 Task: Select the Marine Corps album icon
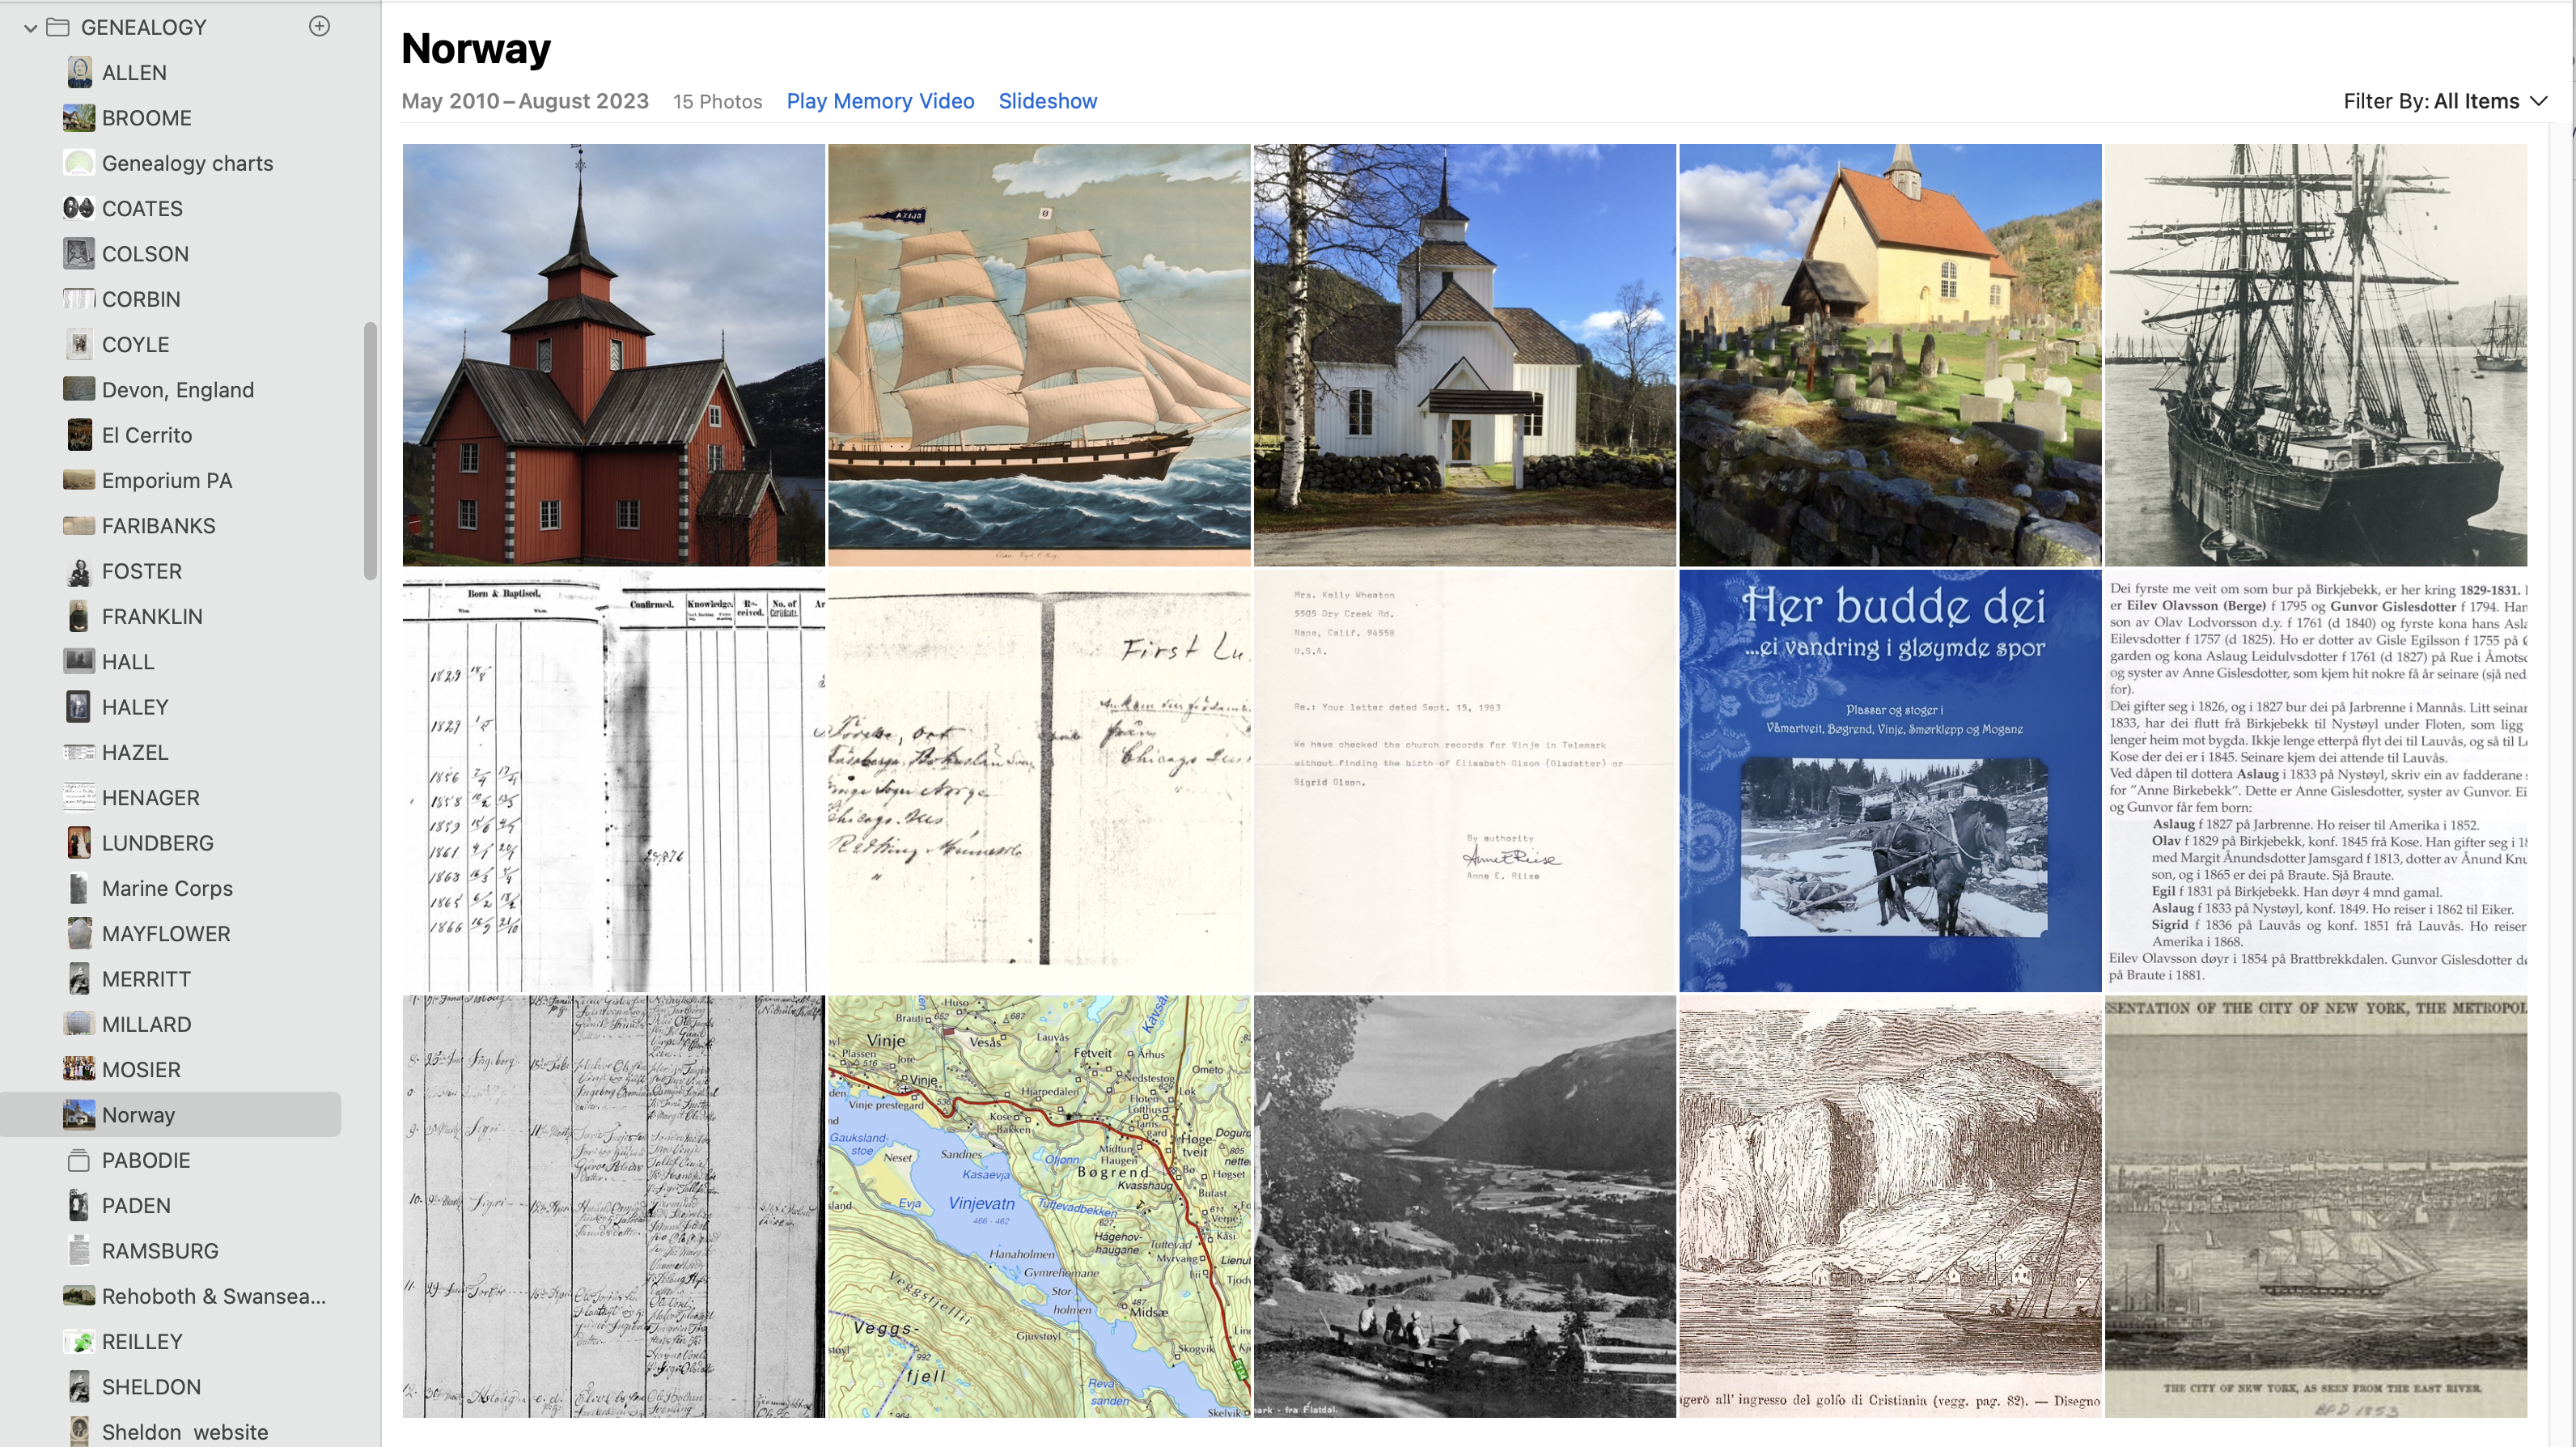[x=79, y=888]
